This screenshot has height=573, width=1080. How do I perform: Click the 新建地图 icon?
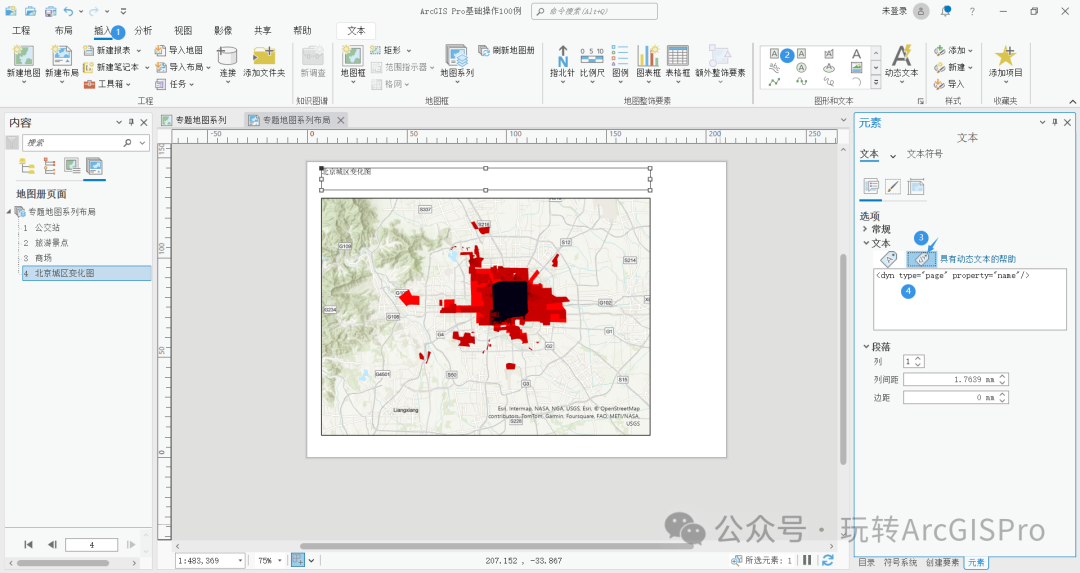pyautogui.click(x=23, y=56)
